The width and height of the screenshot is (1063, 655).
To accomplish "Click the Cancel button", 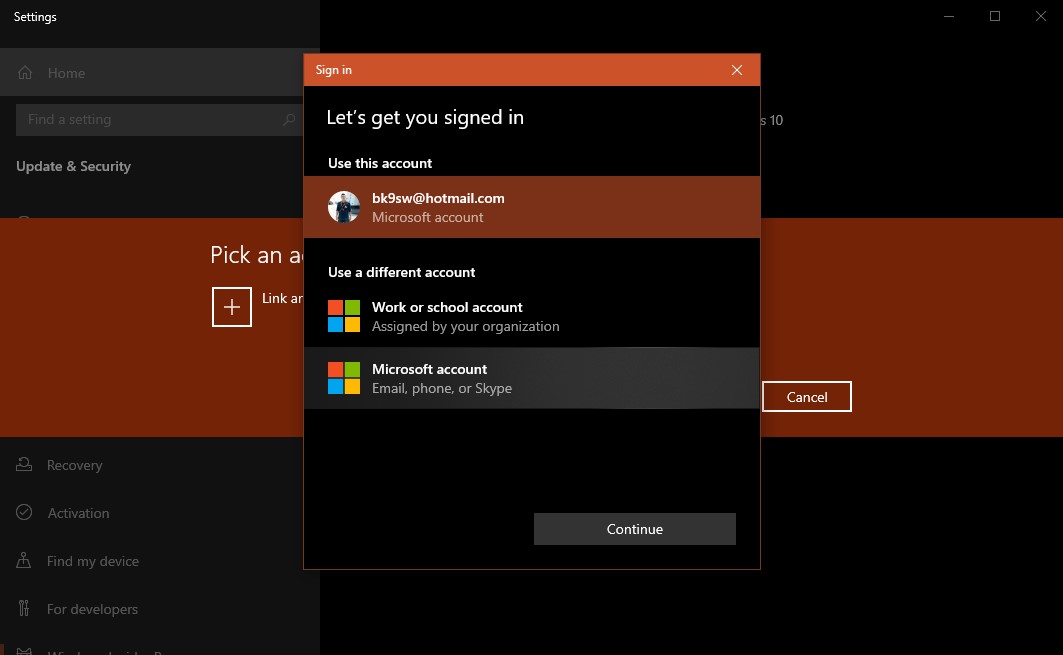I will [807, 397].
